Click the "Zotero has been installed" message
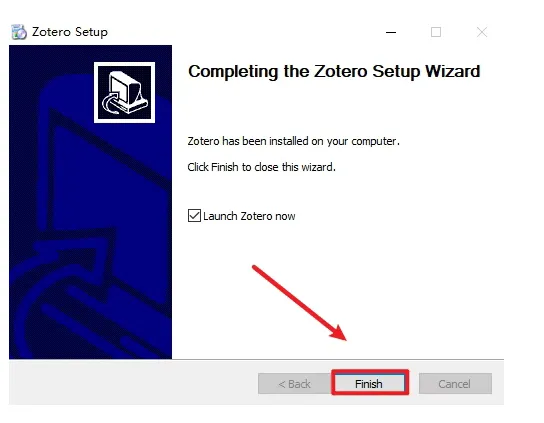Image resolution: width=544 pixels, height=423 pixels. (x=294, y=141)
